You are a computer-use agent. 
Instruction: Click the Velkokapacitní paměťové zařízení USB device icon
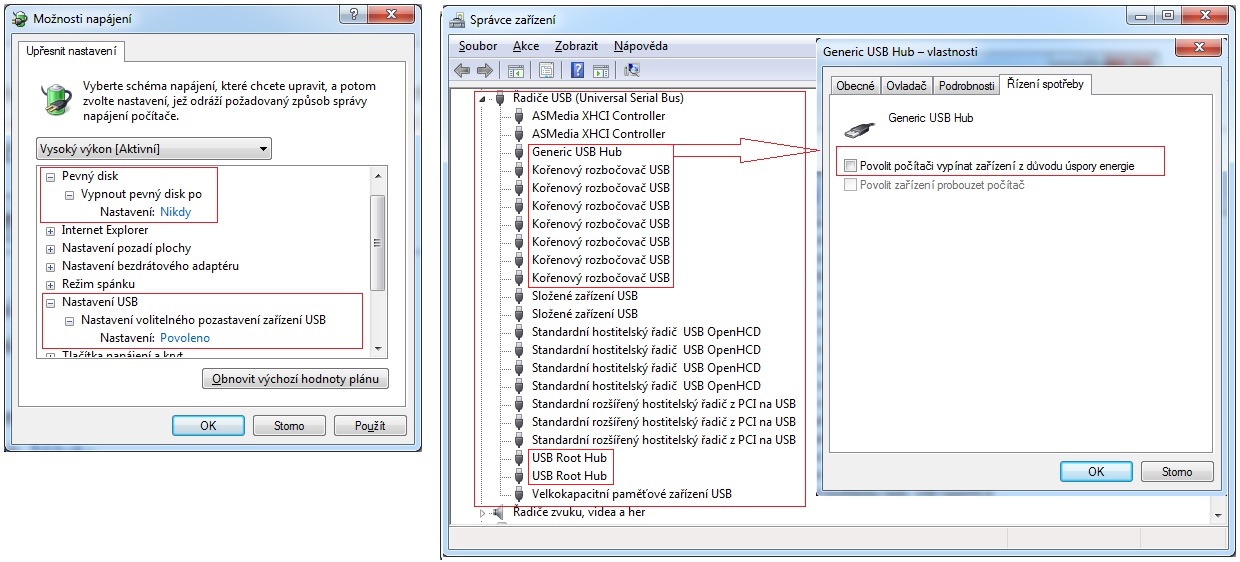[x=519, y=494]
